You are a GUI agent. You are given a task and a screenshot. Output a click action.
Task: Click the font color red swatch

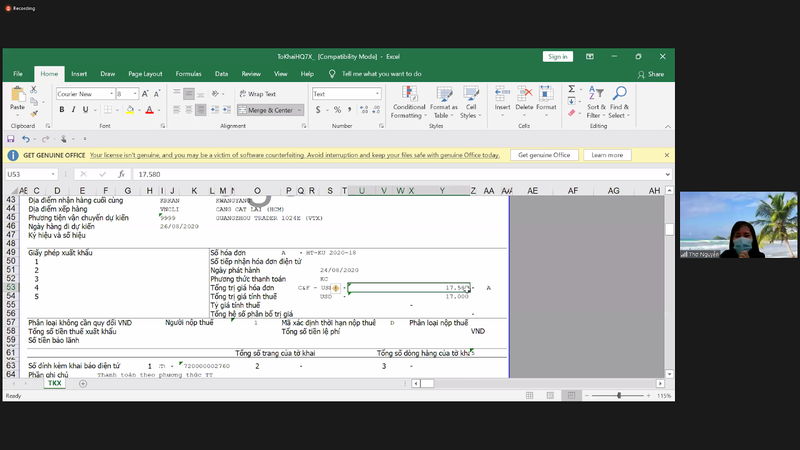click(149, 110)
